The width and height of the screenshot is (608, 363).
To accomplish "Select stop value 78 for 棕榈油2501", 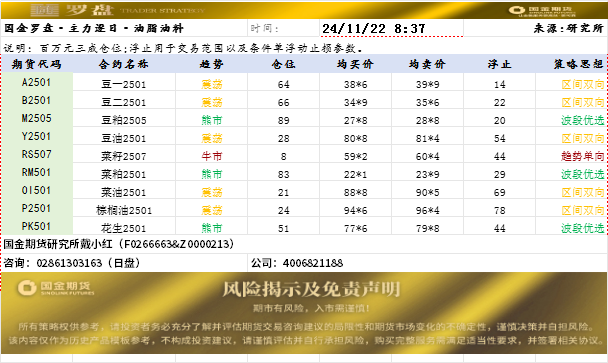I will tap(499, 210).
